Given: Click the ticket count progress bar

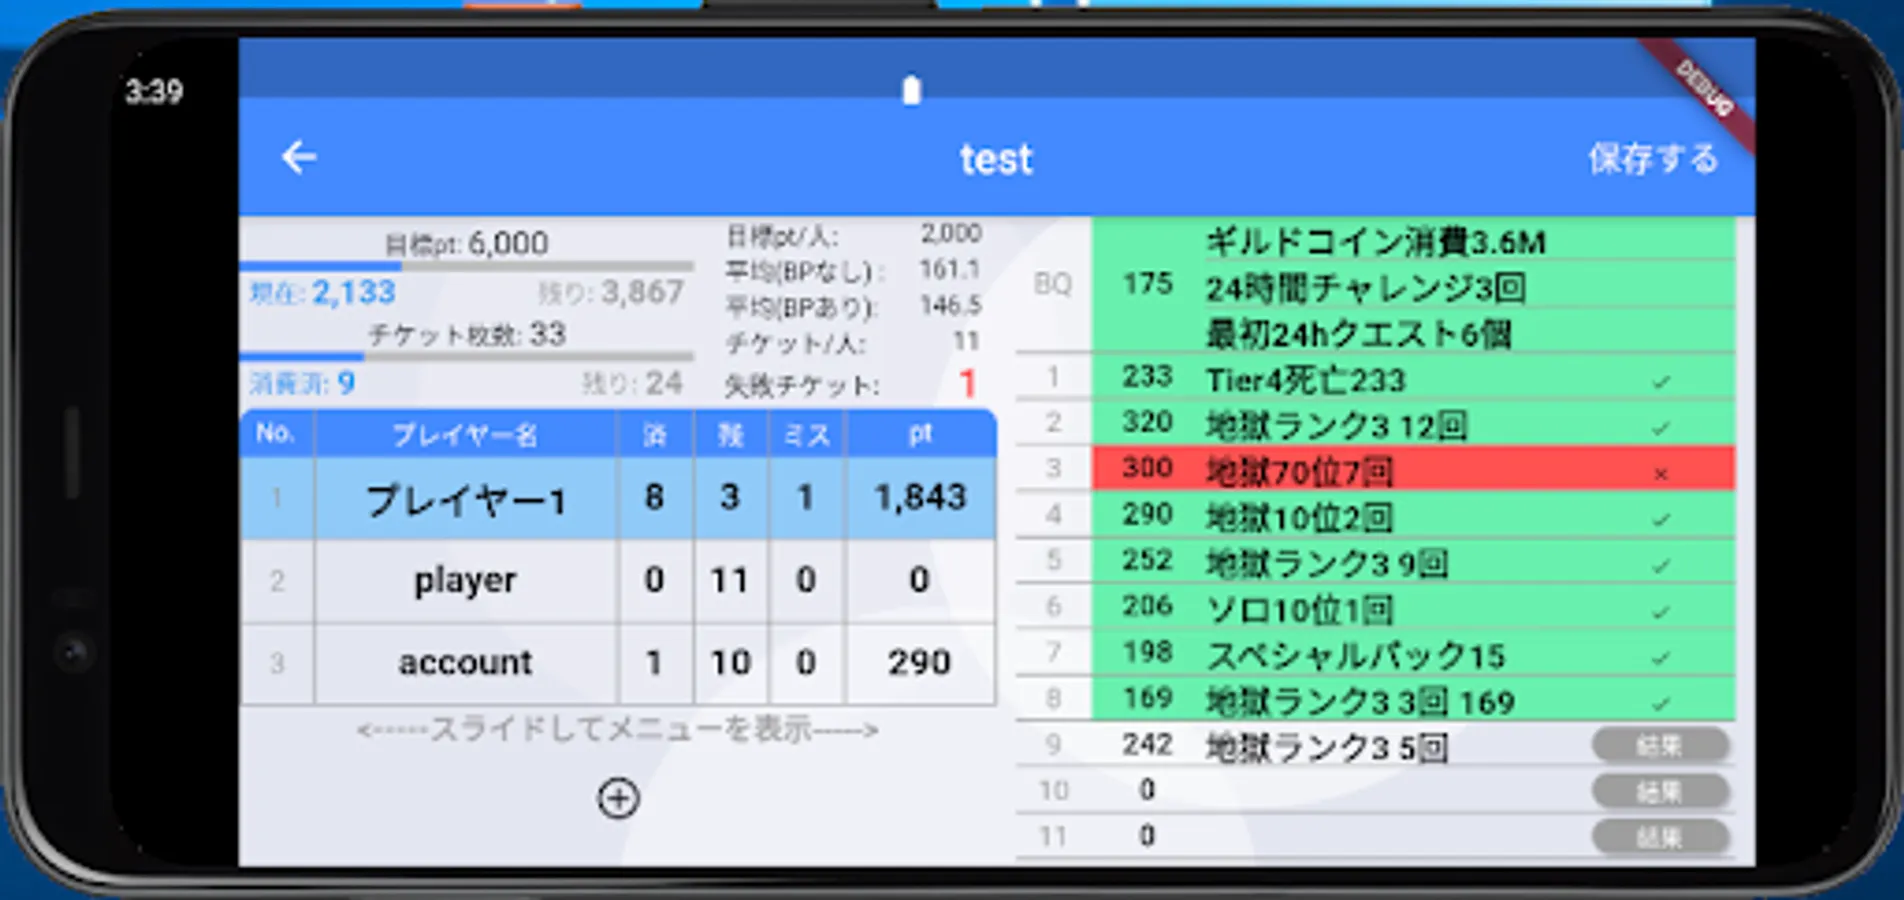Looking at the screenshot, I should (x=466, y=356).
